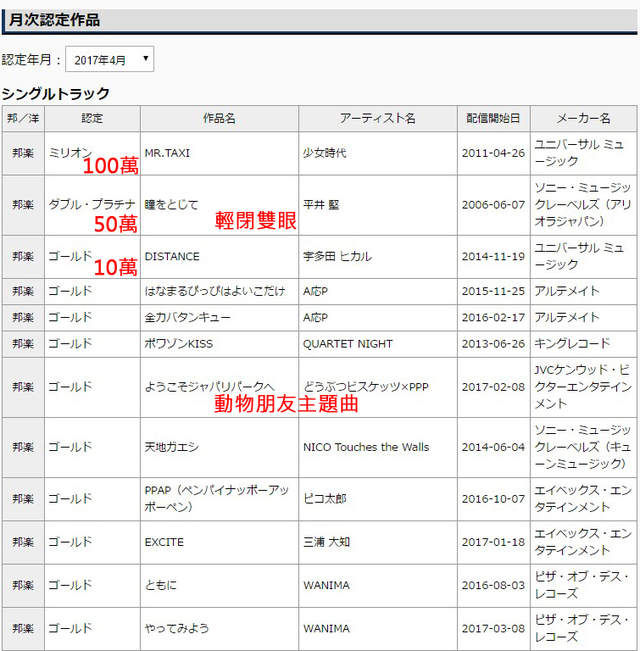
Task: Click the シングルトラック section title
Action: (56, 93)
